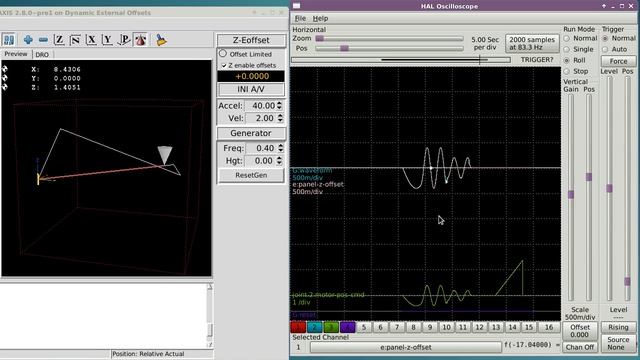Click the homed symbol next to X coordinate

pos(4,69)
